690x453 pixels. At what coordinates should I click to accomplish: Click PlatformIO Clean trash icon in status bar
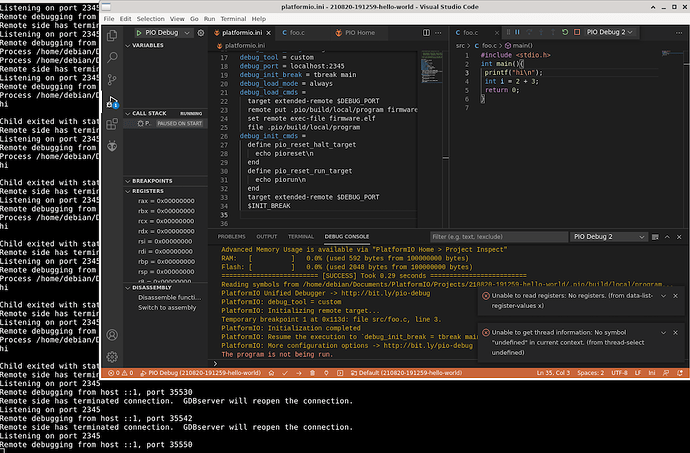(312, 373)
